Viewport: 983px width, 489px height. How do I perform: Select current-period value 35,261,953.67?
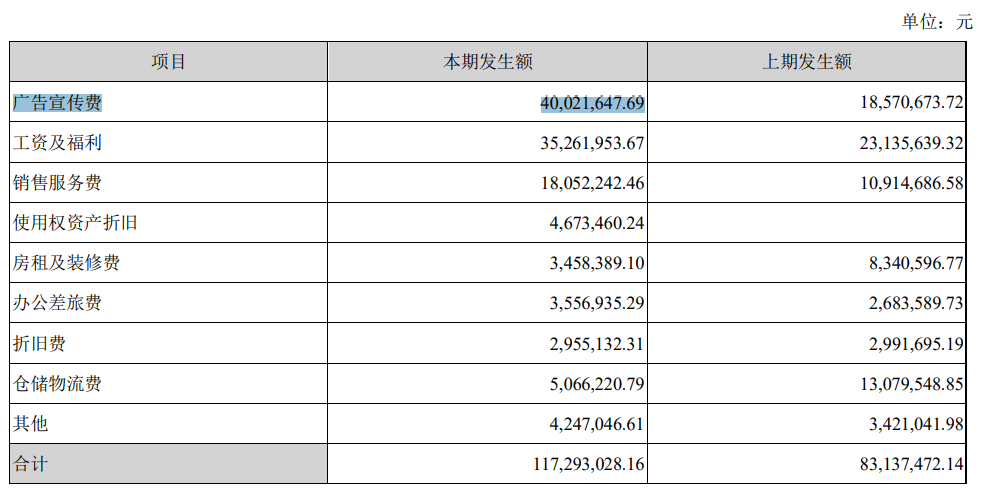tap(592, 143)
